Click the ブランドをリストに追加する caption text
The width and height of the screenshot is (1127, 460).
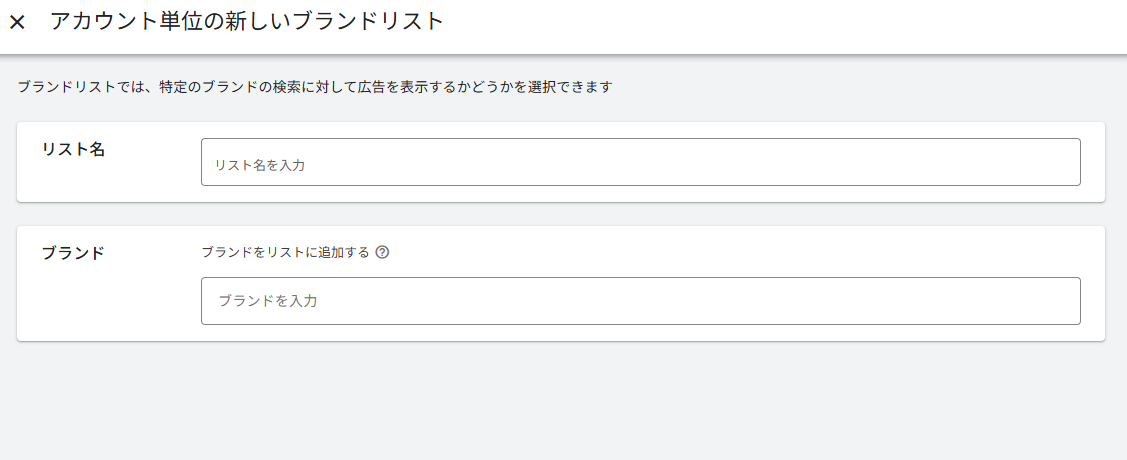(x=285, y=252)
